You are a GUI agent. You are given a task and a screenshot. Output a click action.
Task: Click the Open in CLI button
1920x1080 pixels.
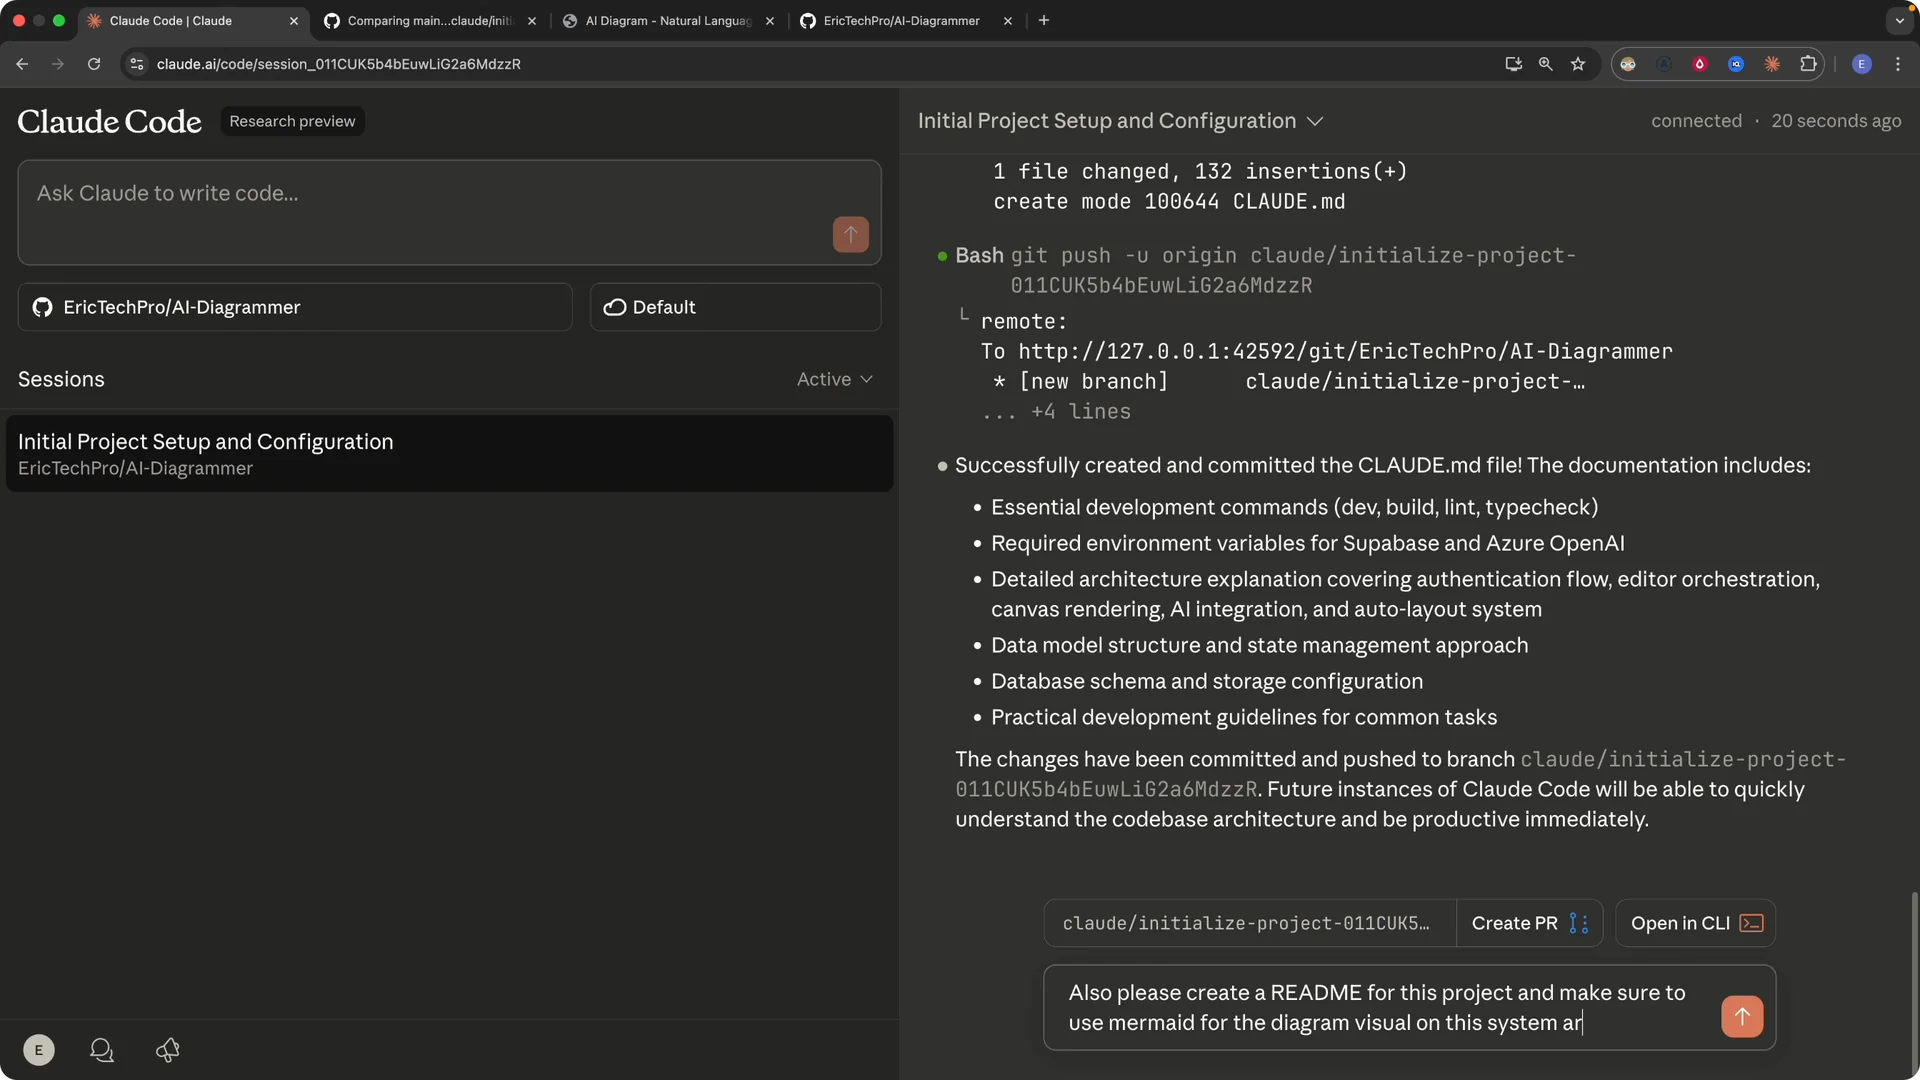(1696, 923)
